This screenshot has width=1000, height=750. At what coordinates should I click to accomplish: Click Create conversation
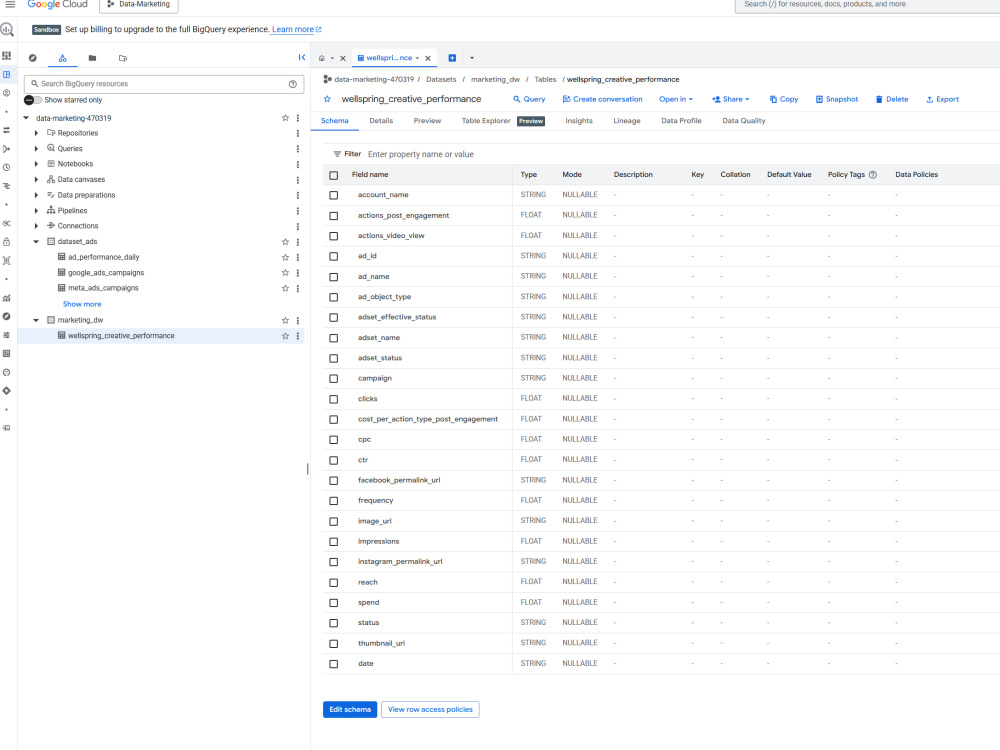tap(602, 99)
